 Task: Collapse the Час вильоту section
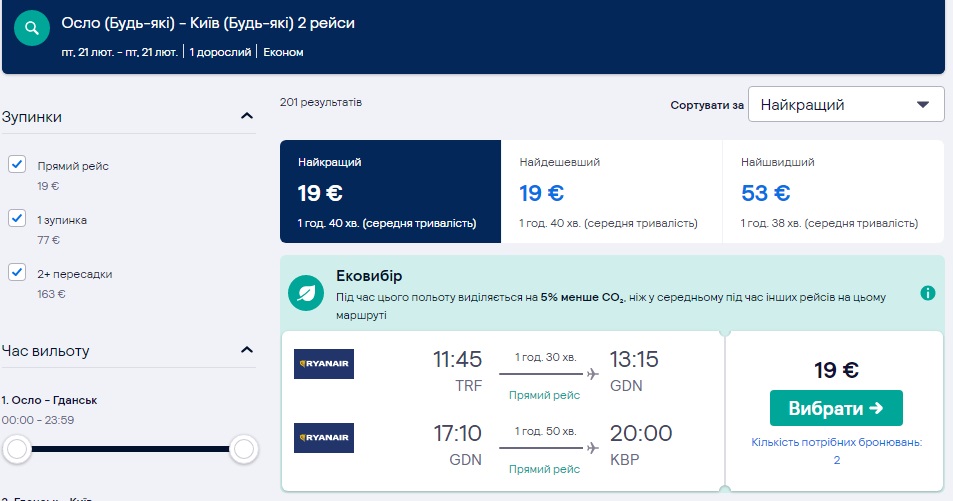[247, 350]
